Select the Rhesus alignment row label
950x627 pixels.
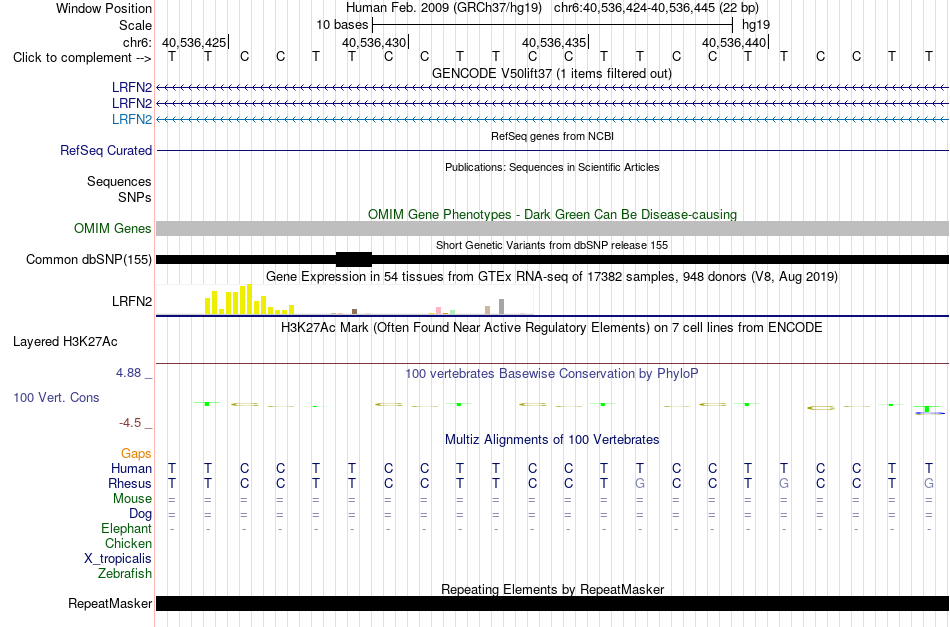tap(130, 483)
